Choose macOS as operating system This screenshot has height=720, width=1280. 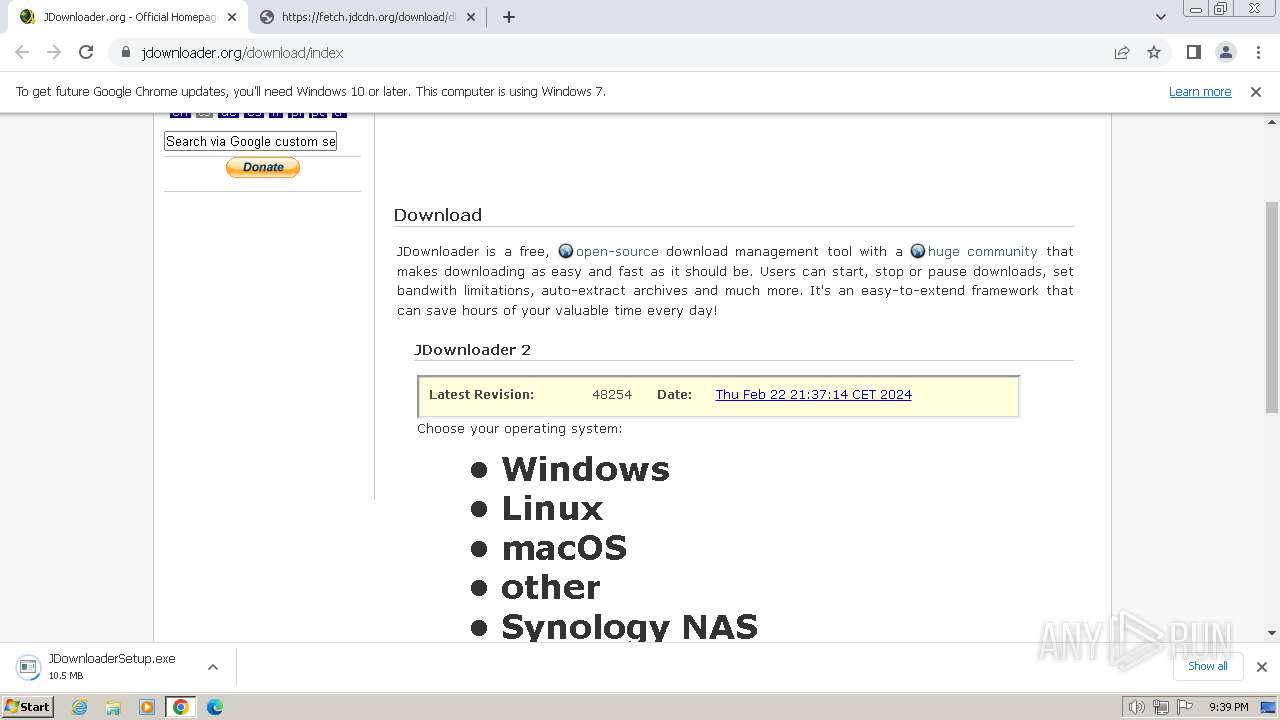(x=564, y=548)
